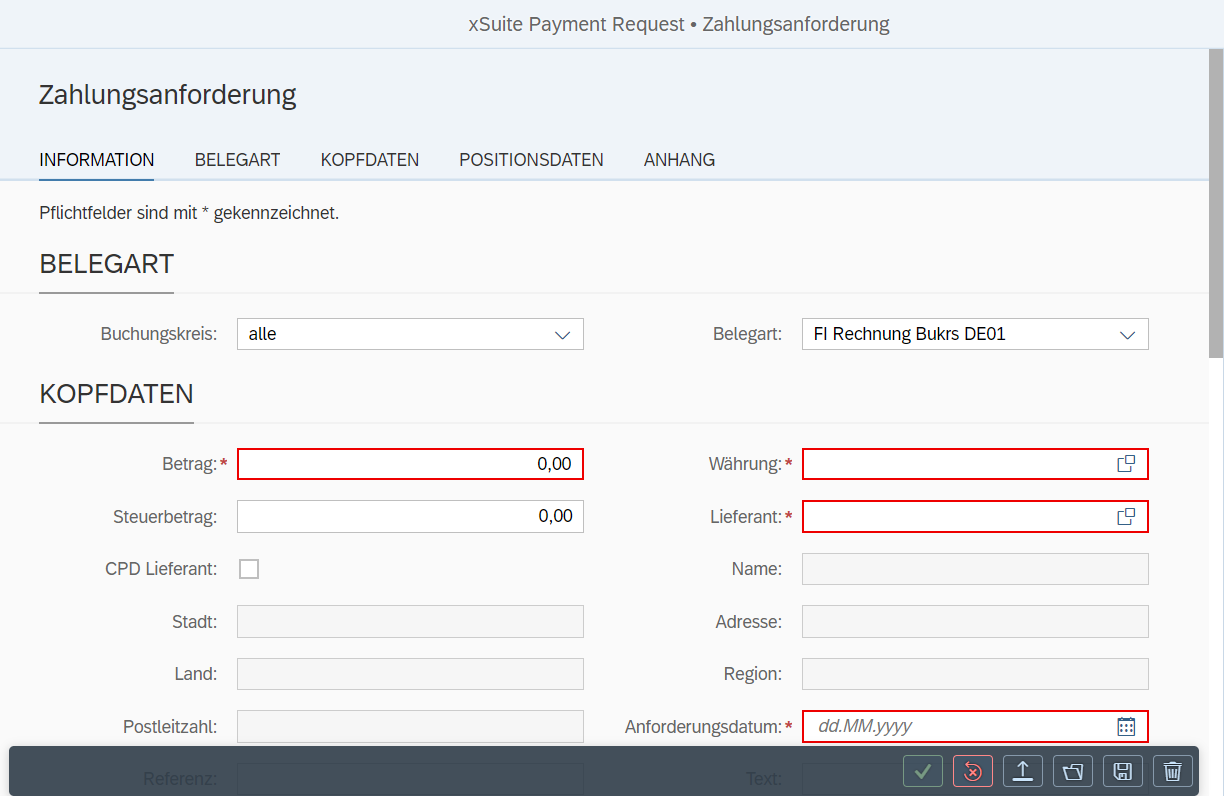The width and height of the screenshot is (1224, 796).
Task: Click the green checkmark to submit the payment request
Action: point(922,771)
